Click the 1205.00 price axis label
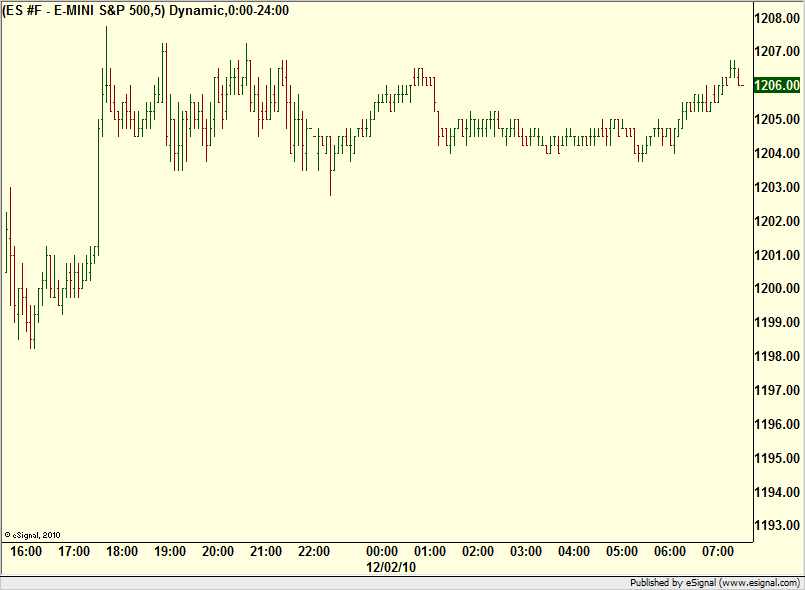 [x=777, y=119]
